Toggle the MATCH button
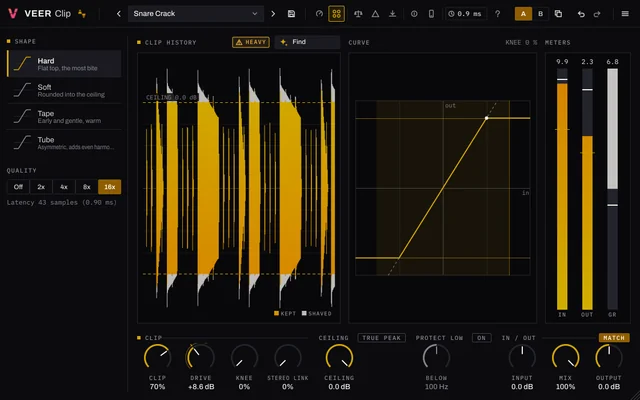640x400 pixels. [x=614, y=338]
